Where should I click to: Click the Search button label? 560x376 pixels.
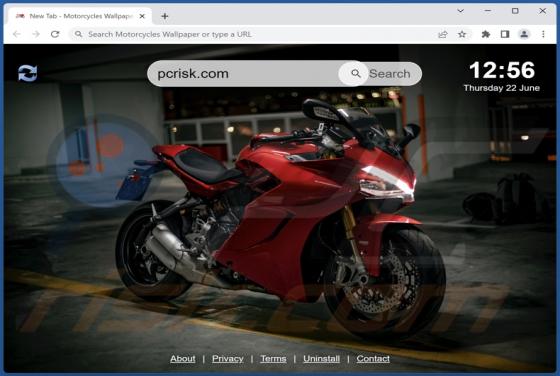coord(389,74)
